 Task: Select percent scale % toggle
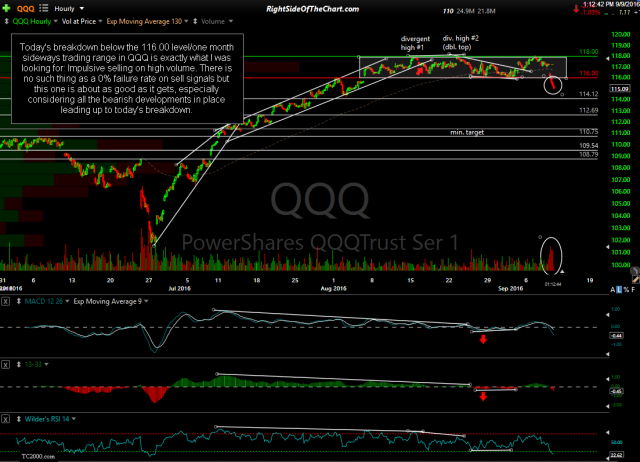(x=626, y=290)
